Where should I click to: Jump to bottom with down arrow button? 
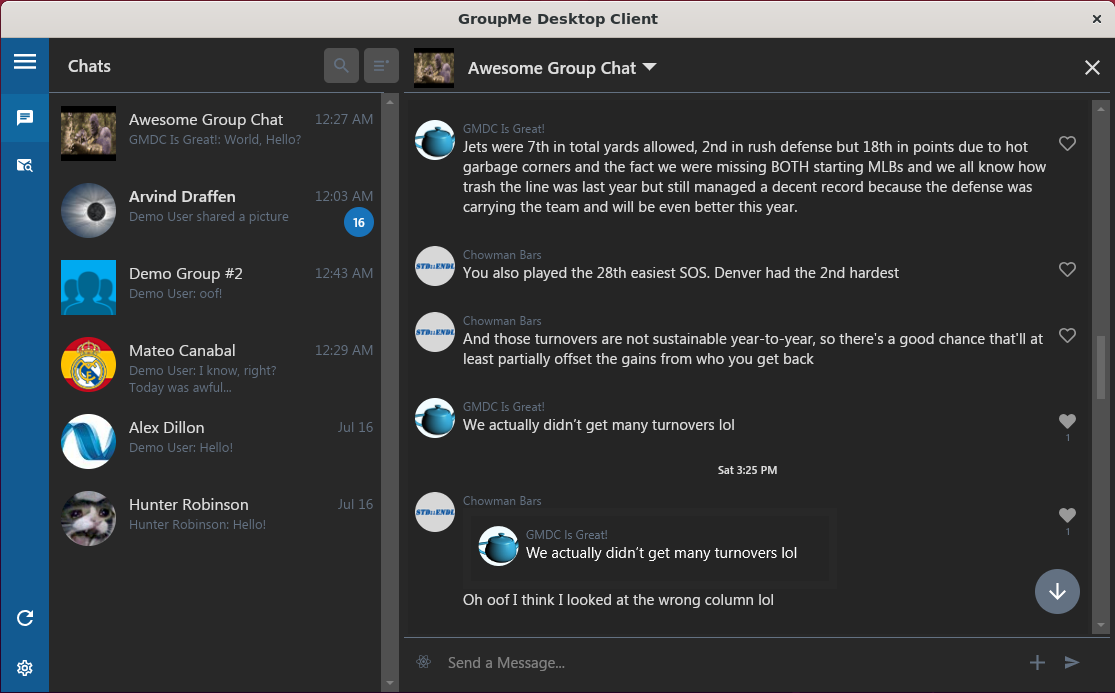click(x=1057, y=591)
